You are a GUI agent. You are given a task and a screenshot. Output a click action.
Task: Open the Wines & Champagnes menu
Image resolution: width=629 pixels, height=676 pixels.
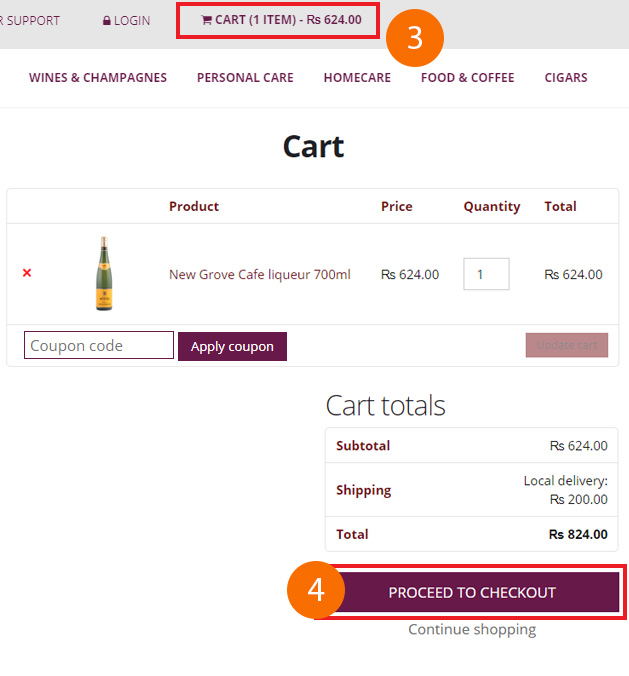point(98,78)
